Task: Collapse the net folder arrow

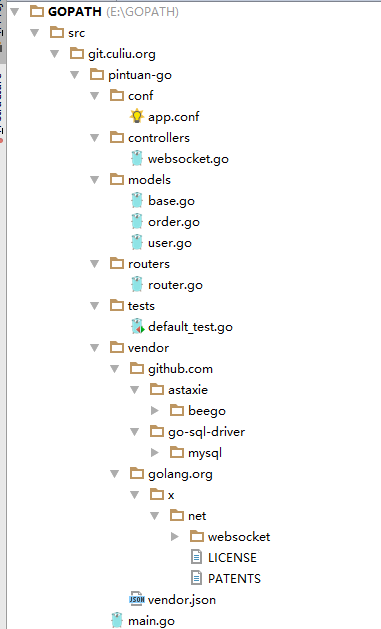Action: point(155,515)
